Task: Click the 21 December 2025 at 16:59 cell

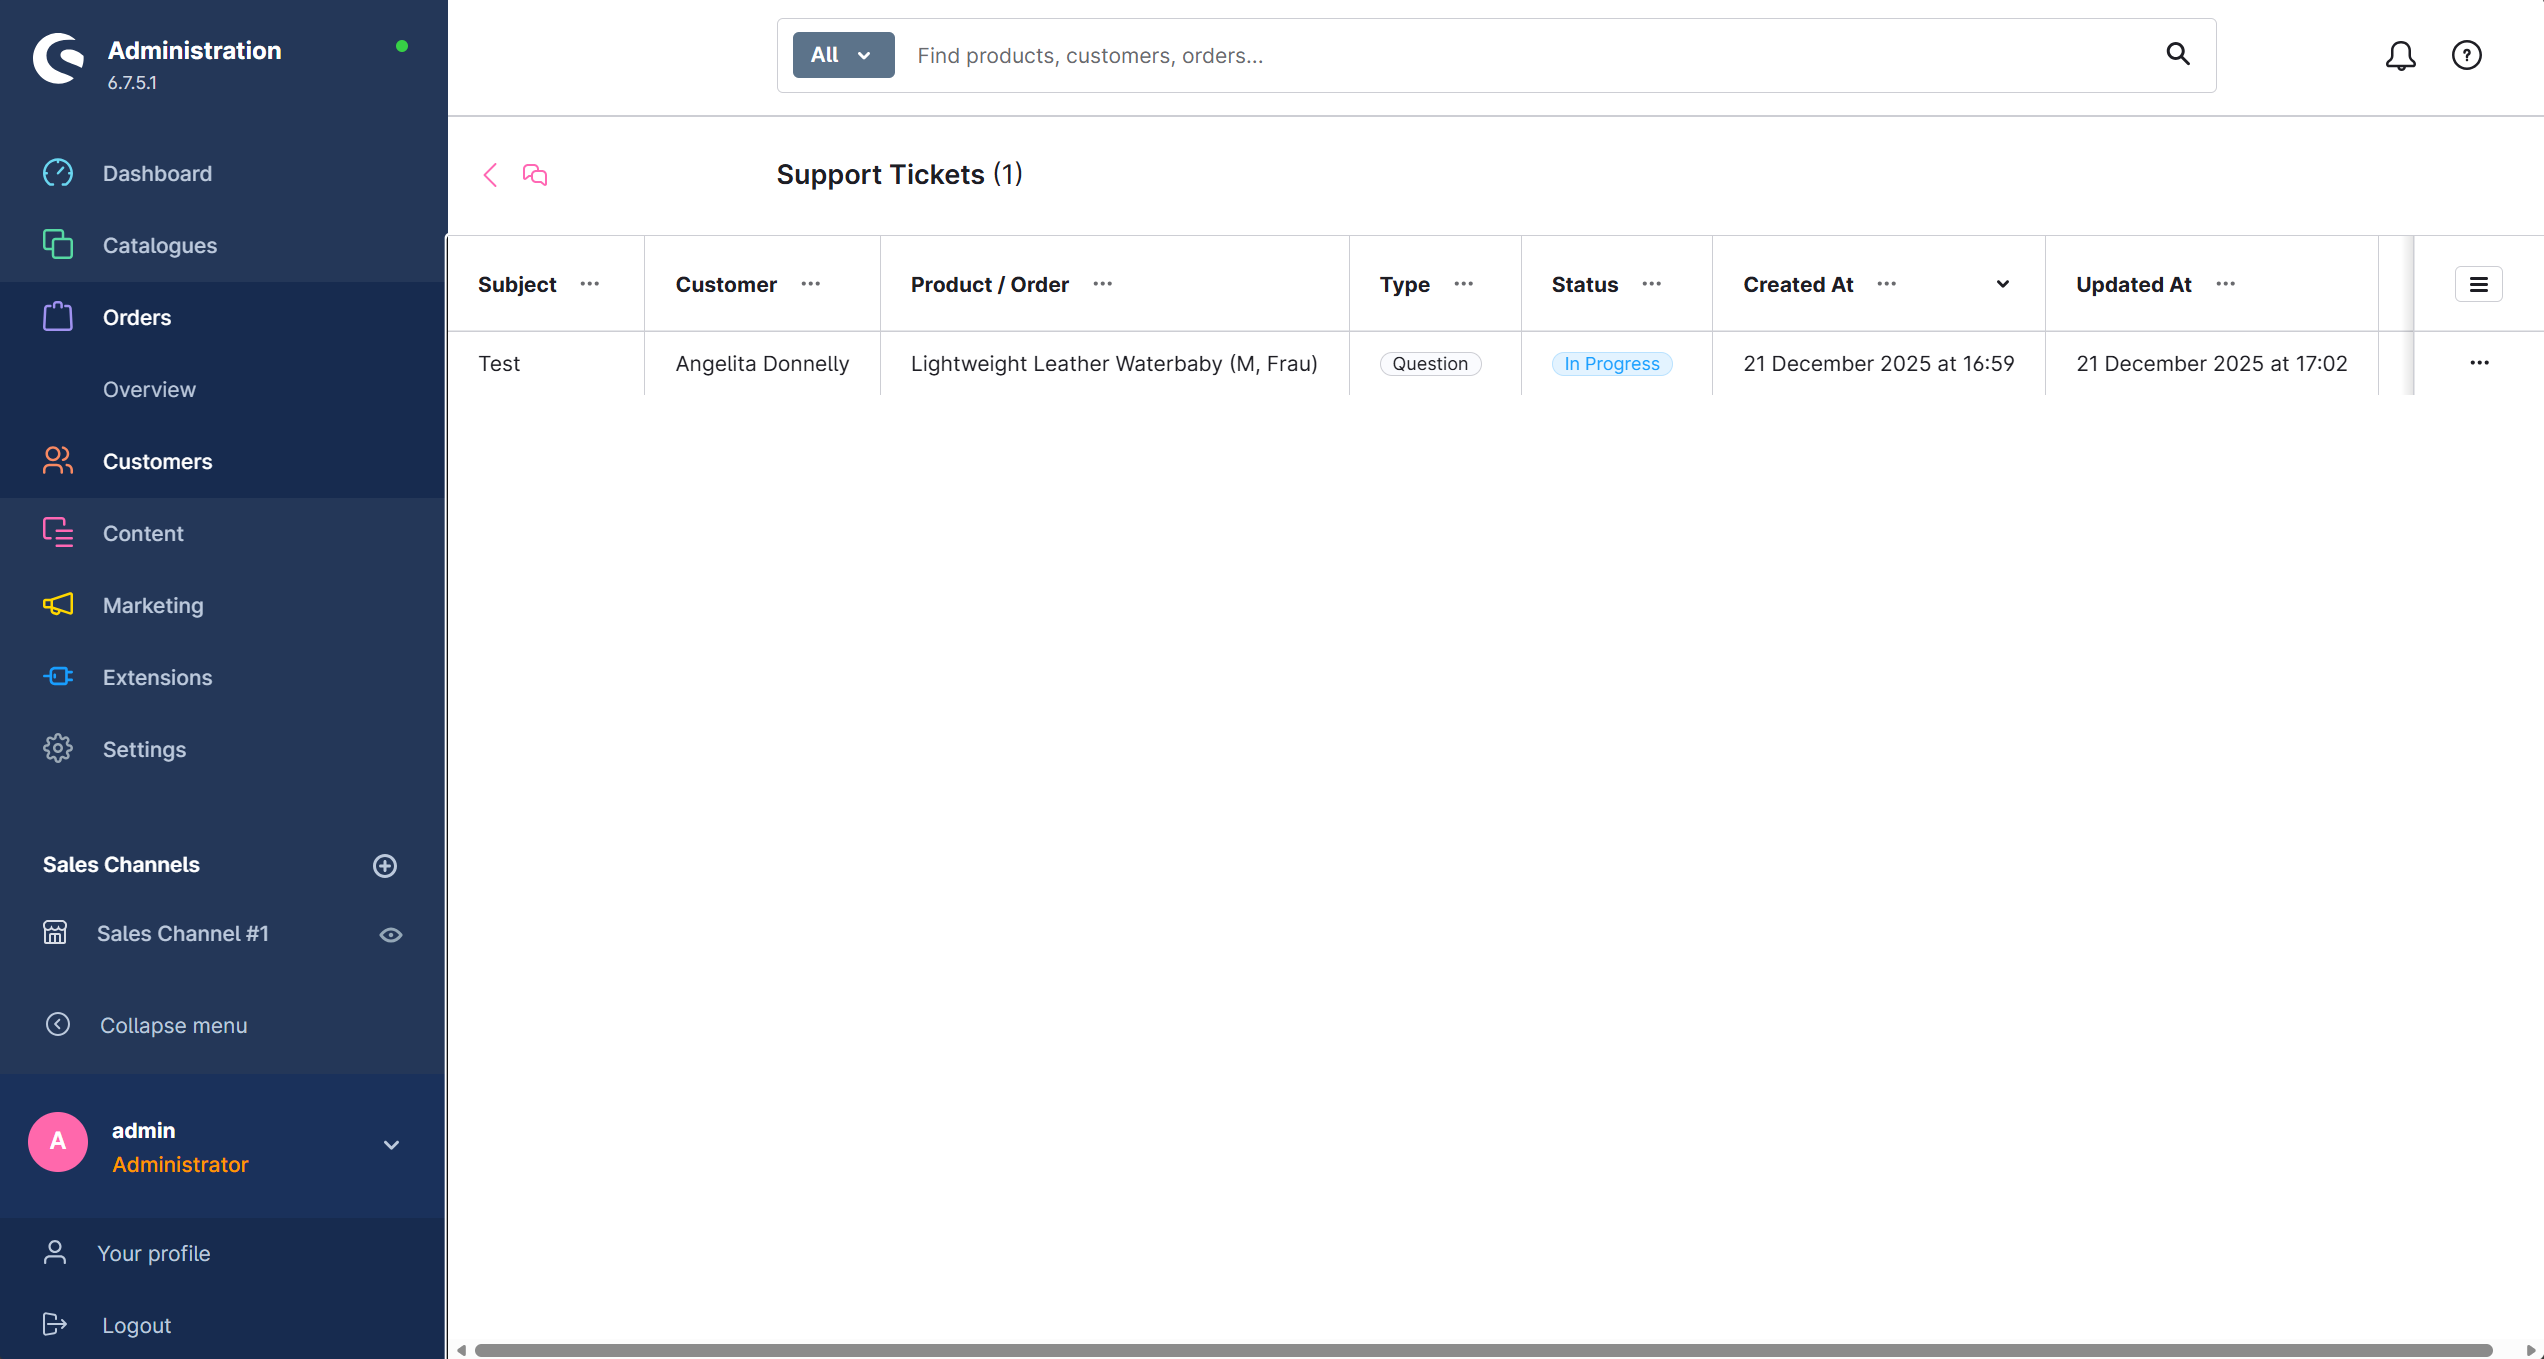Action: pyautogui.click(x=1879, y=363)
